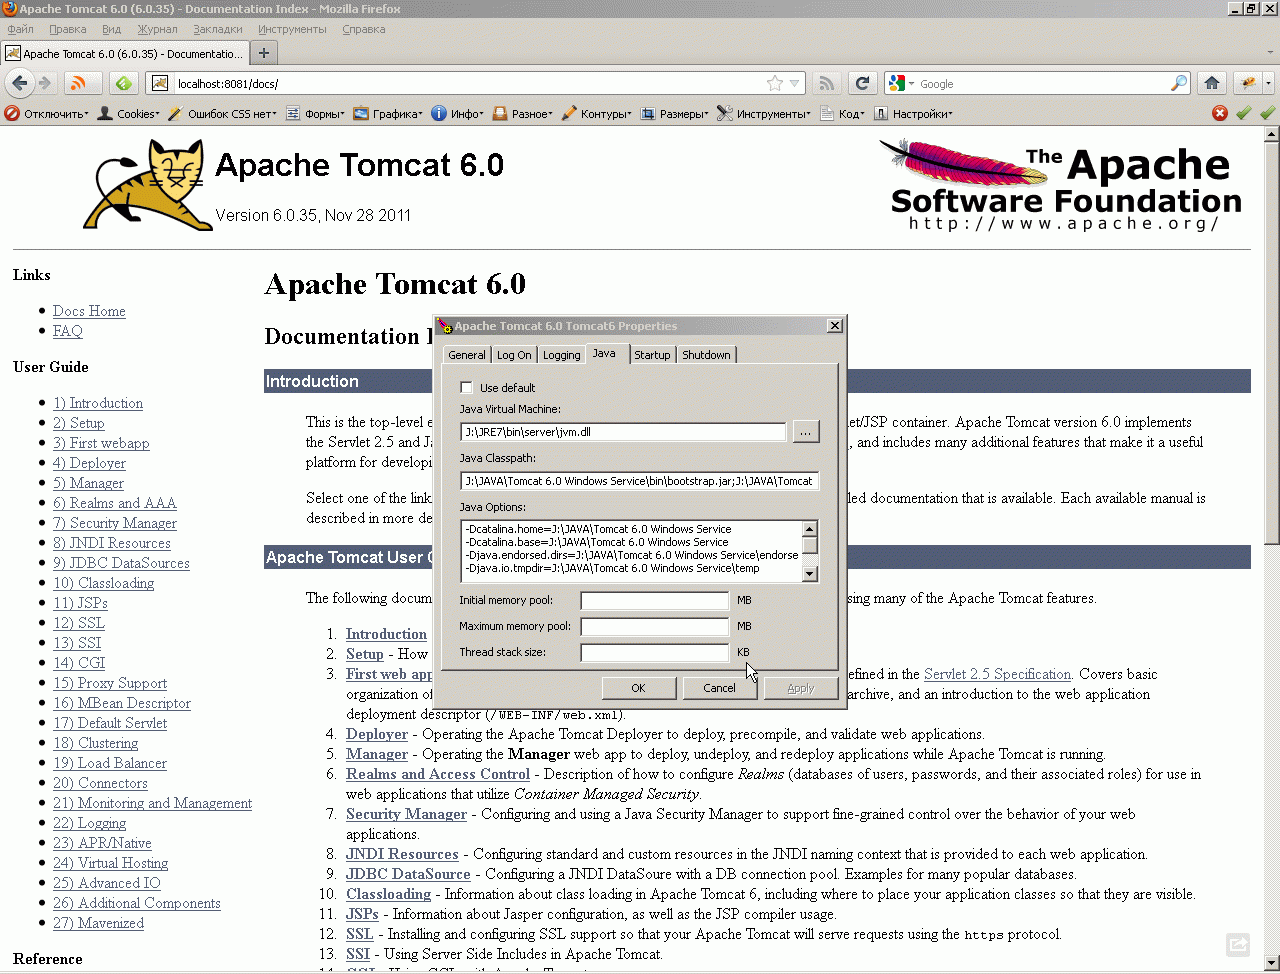Expand the Firebug button dropdown arrow

[x=1269, y=83]
